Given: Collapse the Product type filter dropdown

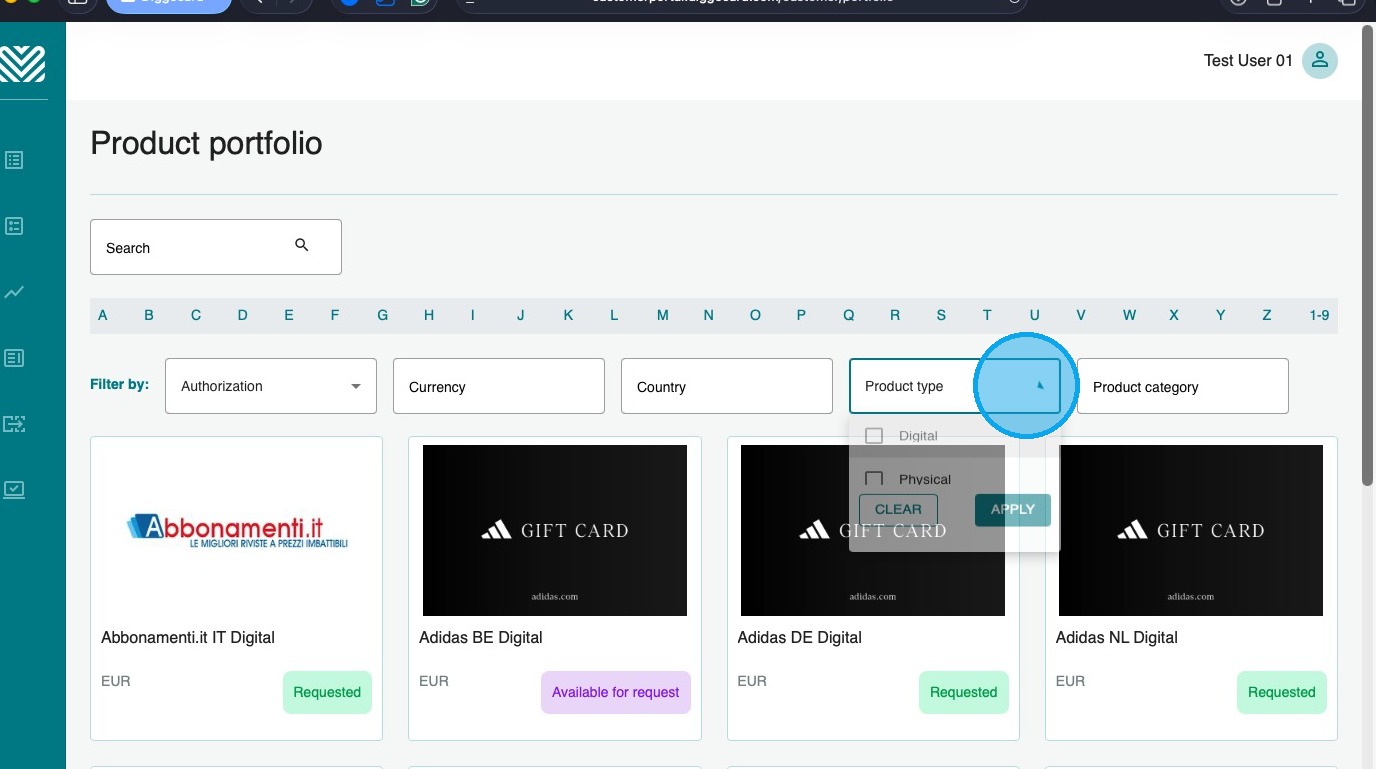Looking at the screenshot, I should tap(955, 386).
